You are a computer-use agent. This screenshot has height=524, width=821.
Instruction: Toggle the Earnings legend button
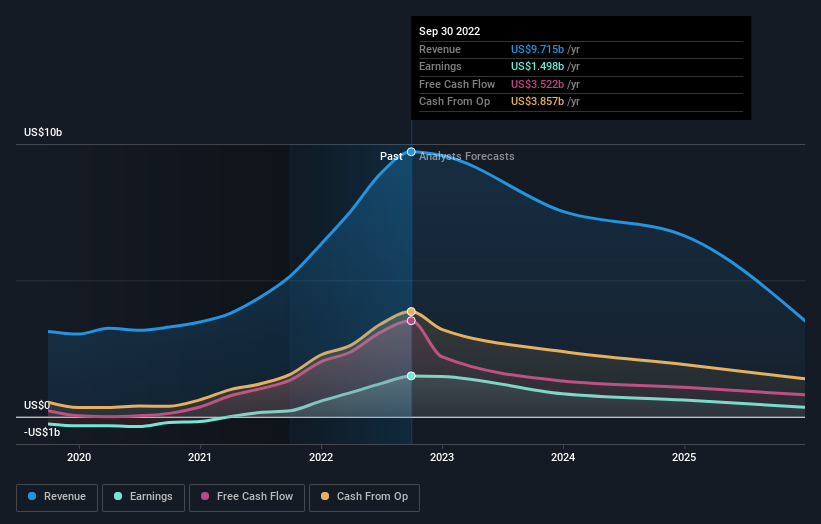tap(143, 497)
